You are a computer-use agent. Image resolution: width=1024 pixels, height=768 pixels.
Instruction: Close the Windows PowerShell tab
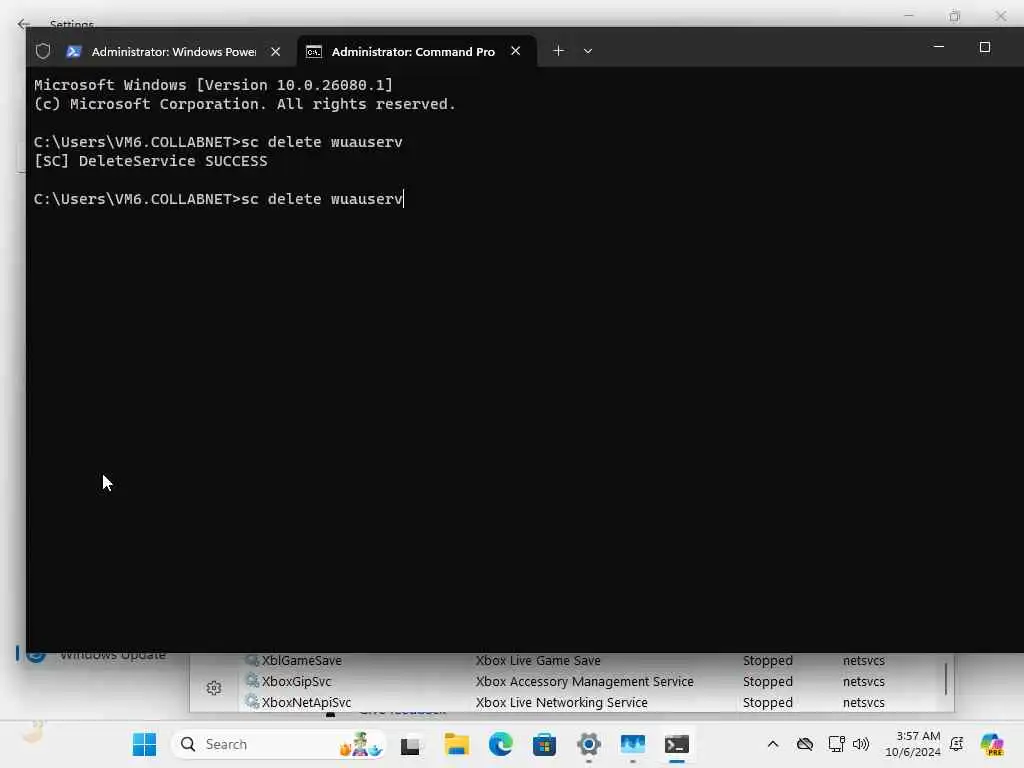click(x=276, y=52)
